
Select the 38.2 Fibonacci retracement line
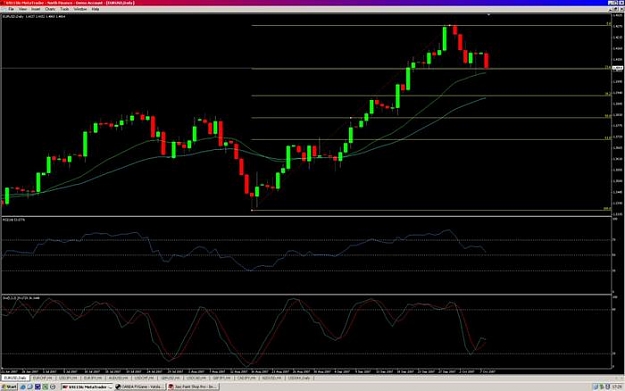click(x=431, y=96)
